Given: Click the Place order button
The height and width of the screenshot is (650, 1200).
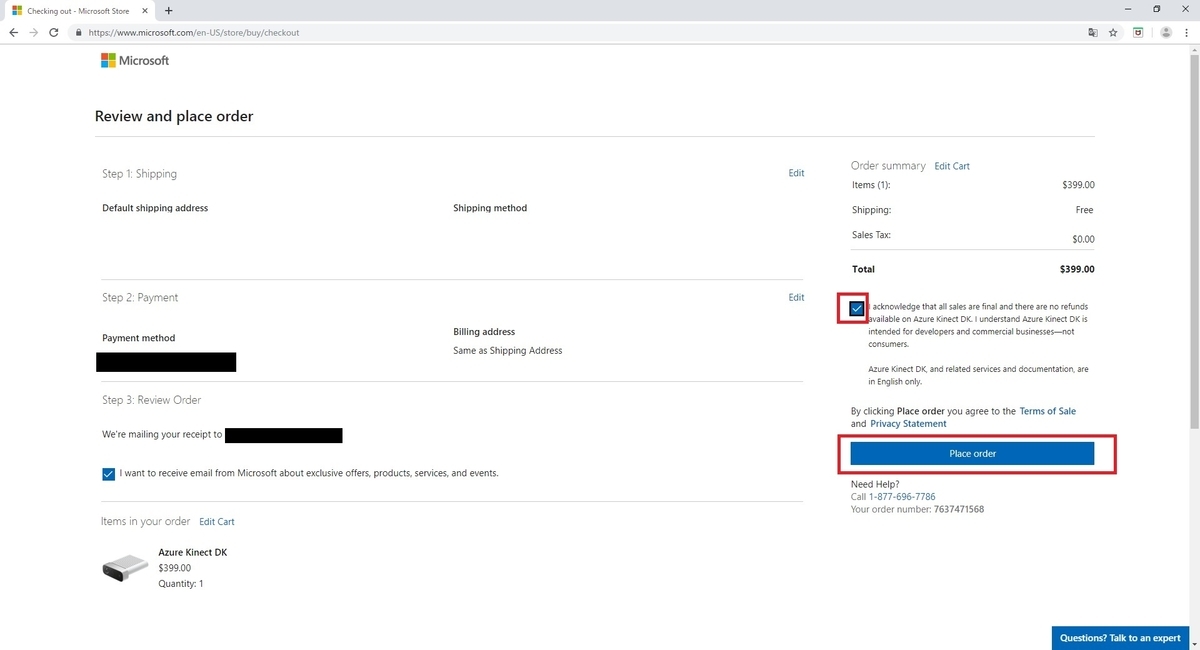Looking at the screenshot, I should click(972, 454).
